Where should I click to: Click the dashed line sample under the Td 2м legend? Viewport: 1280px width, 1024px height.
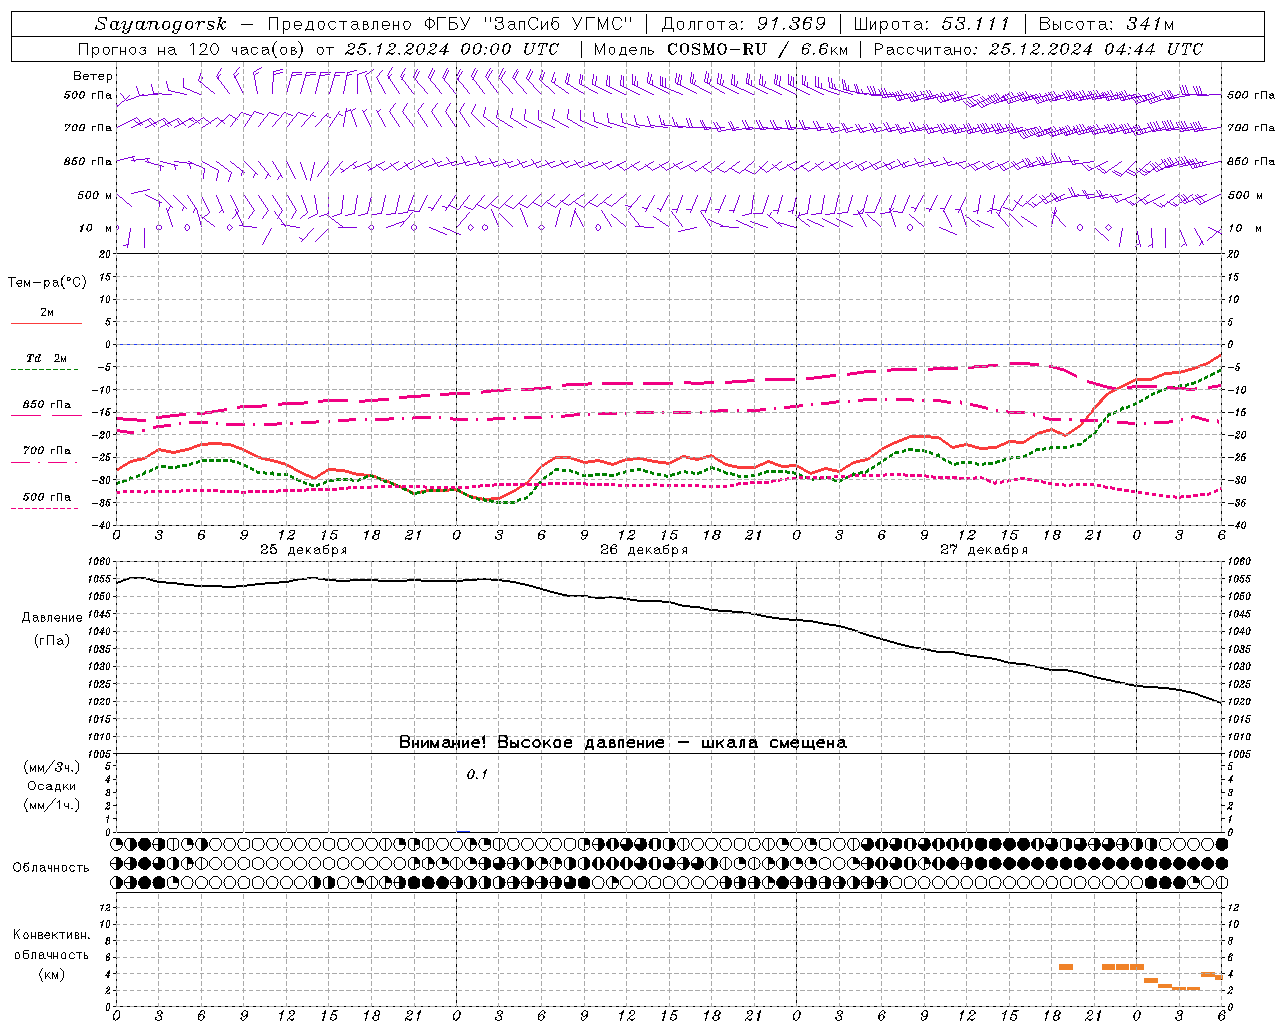tap(45, 370)
